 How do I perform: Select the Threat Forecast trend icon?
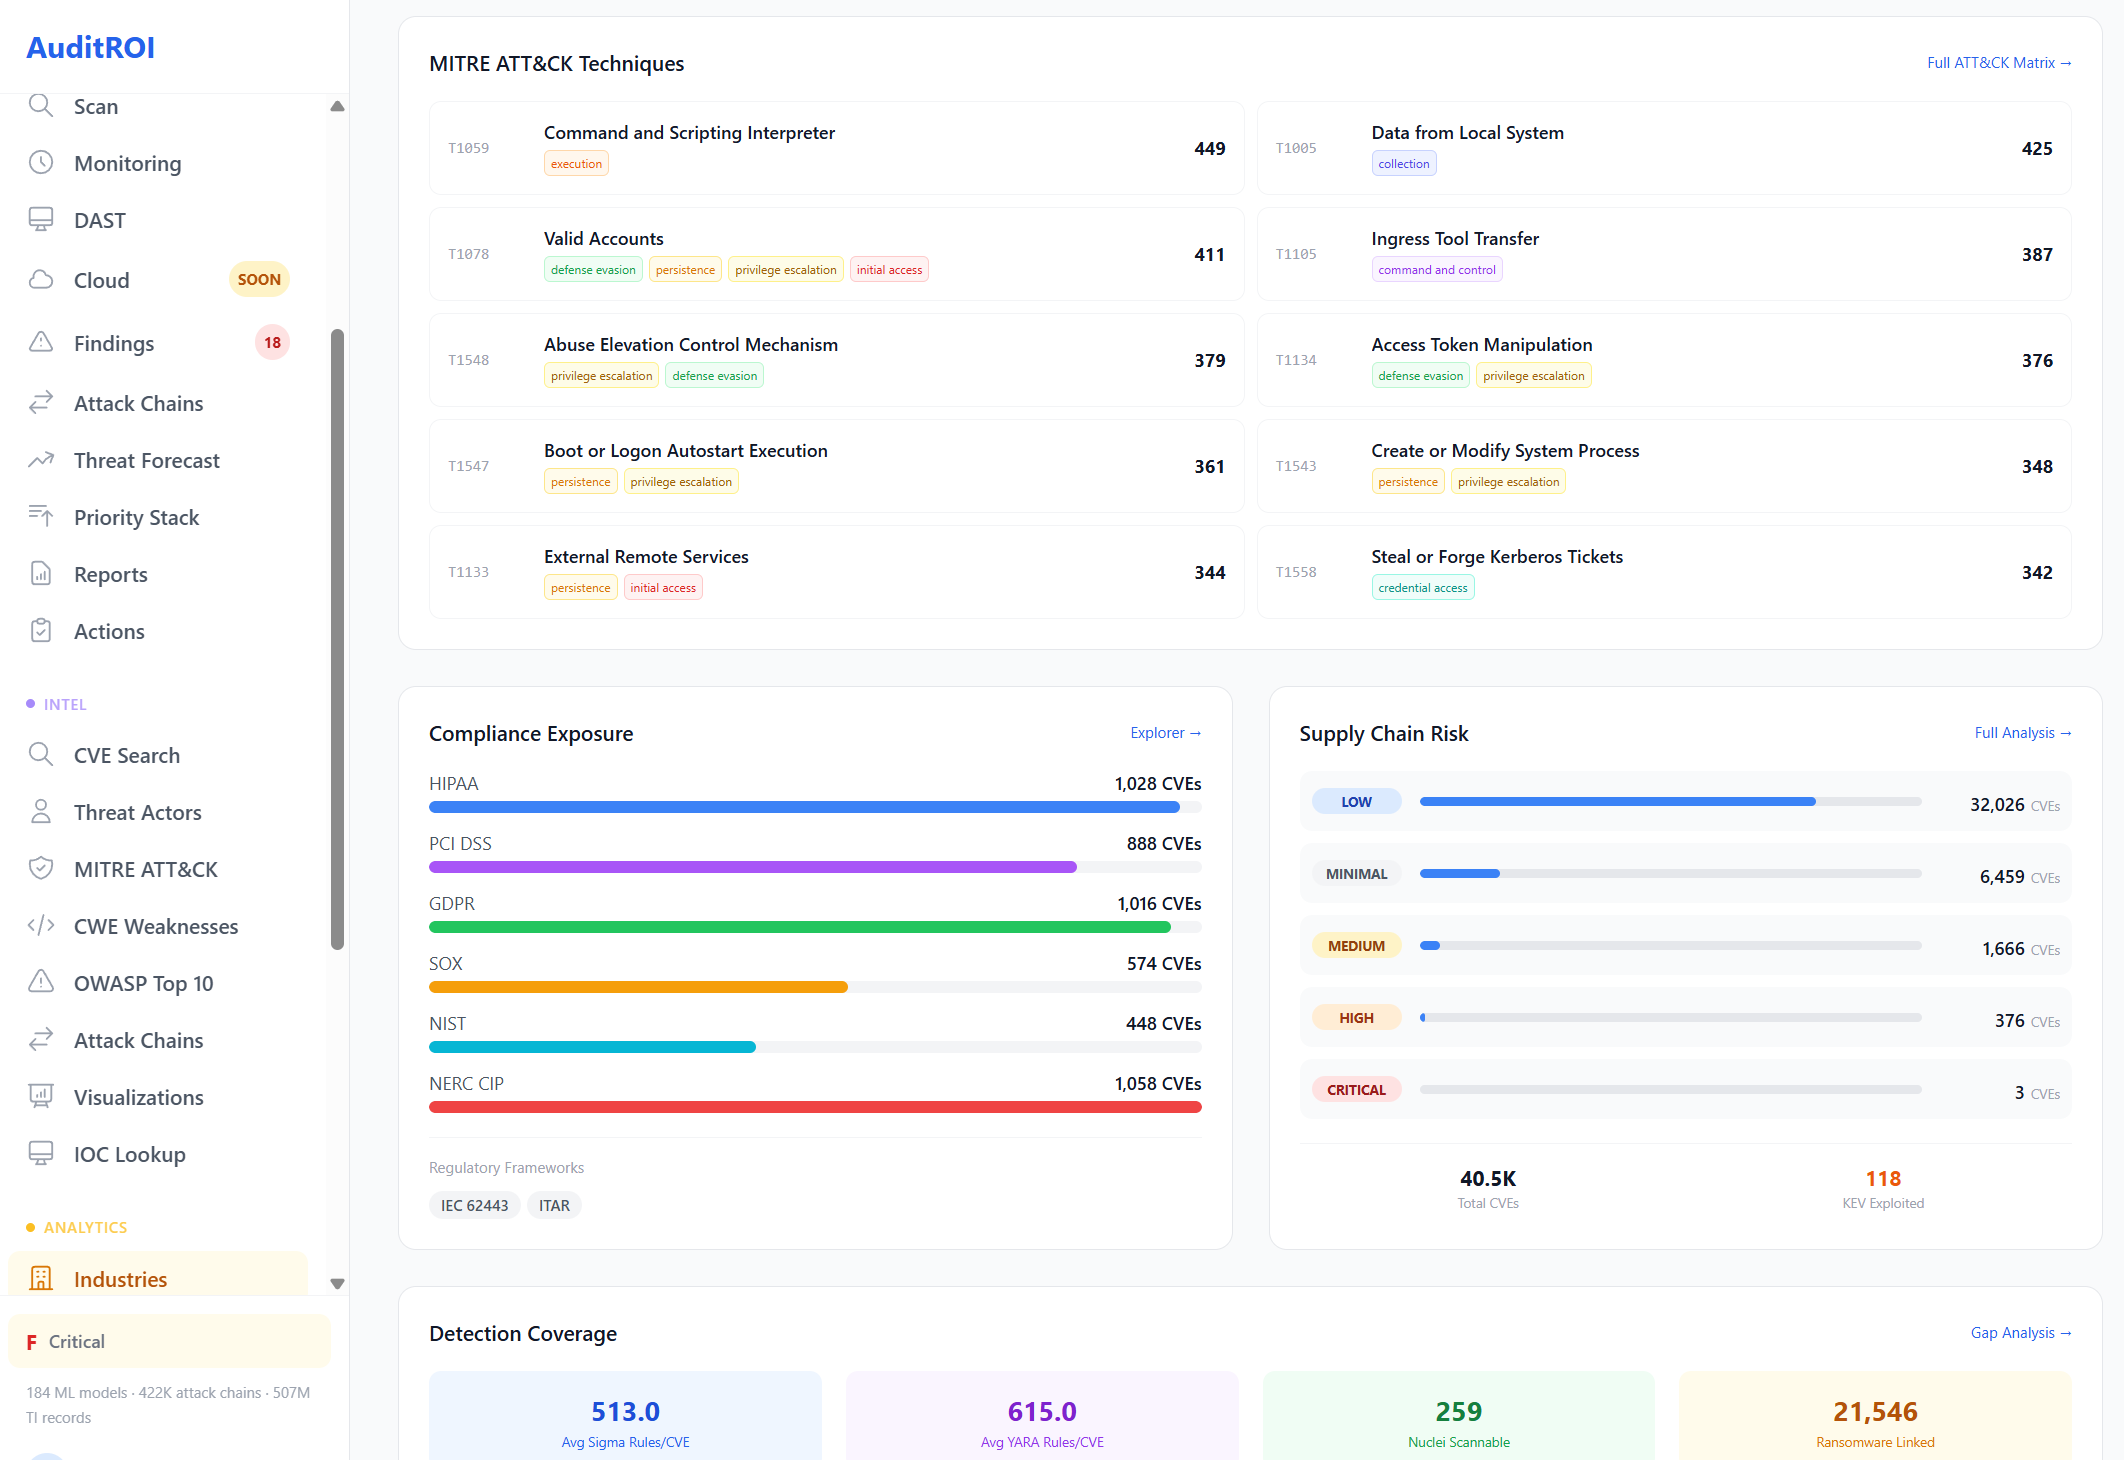pyautogui.click(x=41, y=460)
